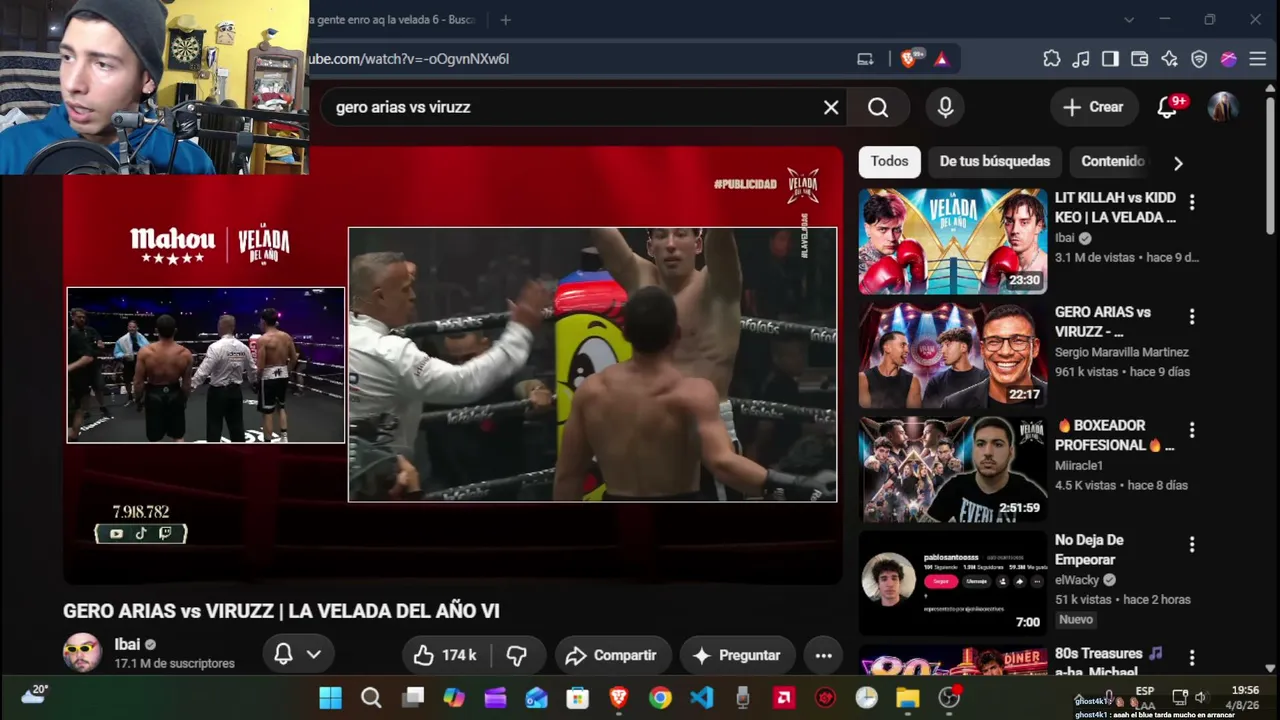The width and height of the screenshot is (1280, 720).
Task: Open Google Chrome from taskbar
Action: coord(660,697)
